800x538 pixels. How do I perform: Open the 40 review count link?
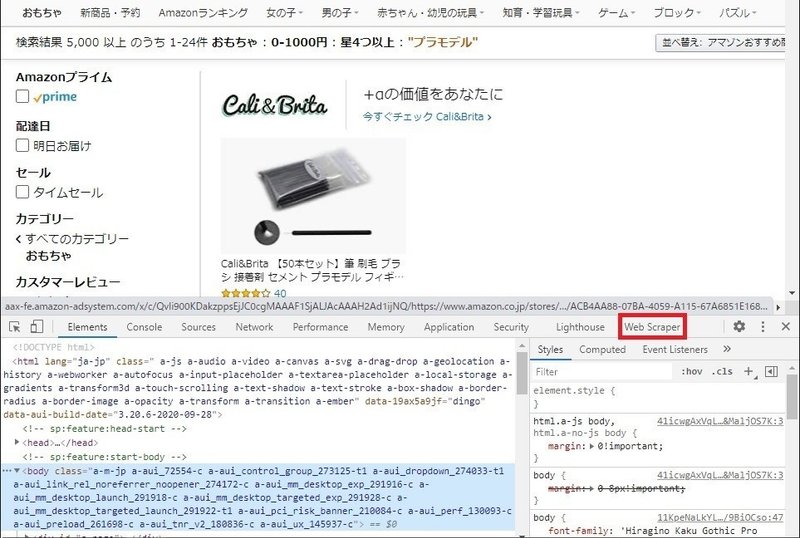click(280, 293)
